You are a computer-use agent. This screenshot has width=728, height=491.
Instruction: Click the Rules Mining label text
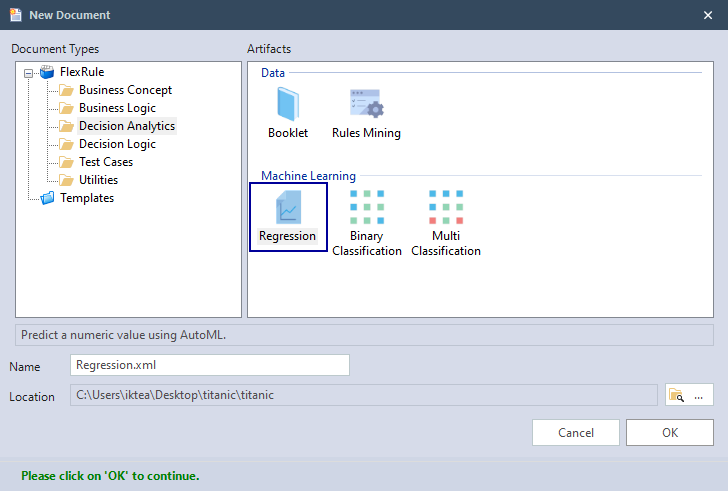366,133
